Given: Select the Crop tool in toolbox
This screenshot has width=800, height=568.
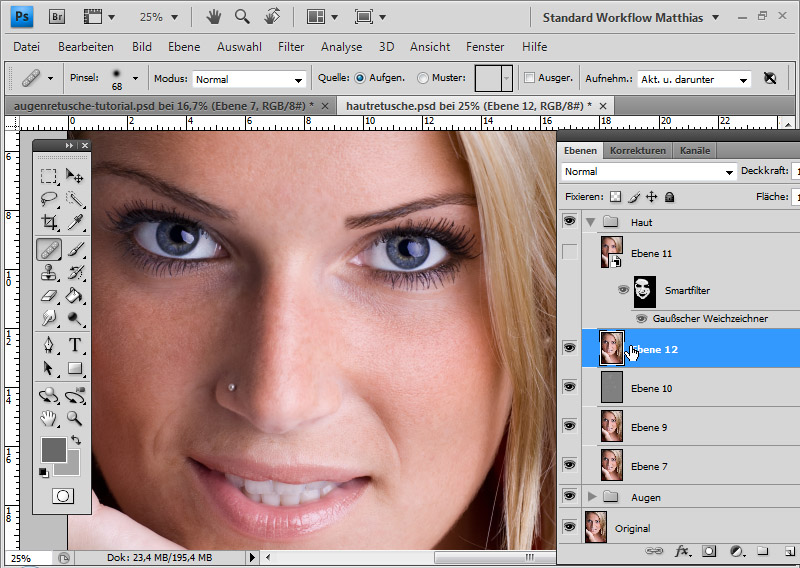Looking at the screenshot, I should 48,222.
